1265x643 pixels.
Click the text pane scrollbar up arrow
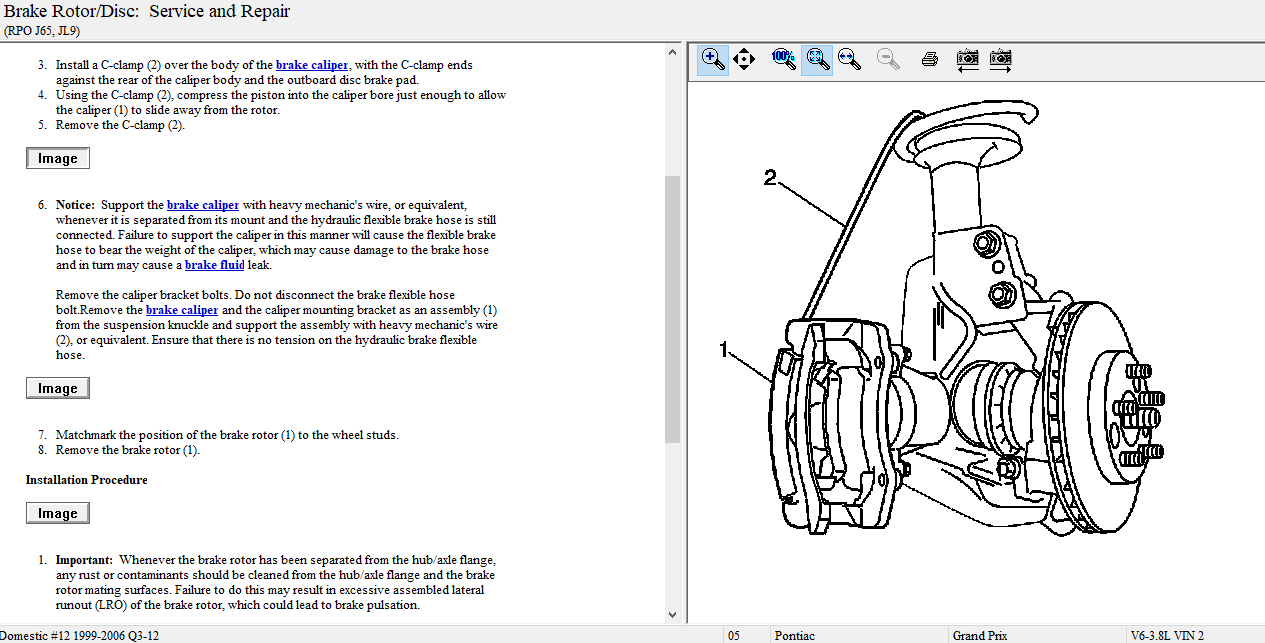(x=673, y=51)
